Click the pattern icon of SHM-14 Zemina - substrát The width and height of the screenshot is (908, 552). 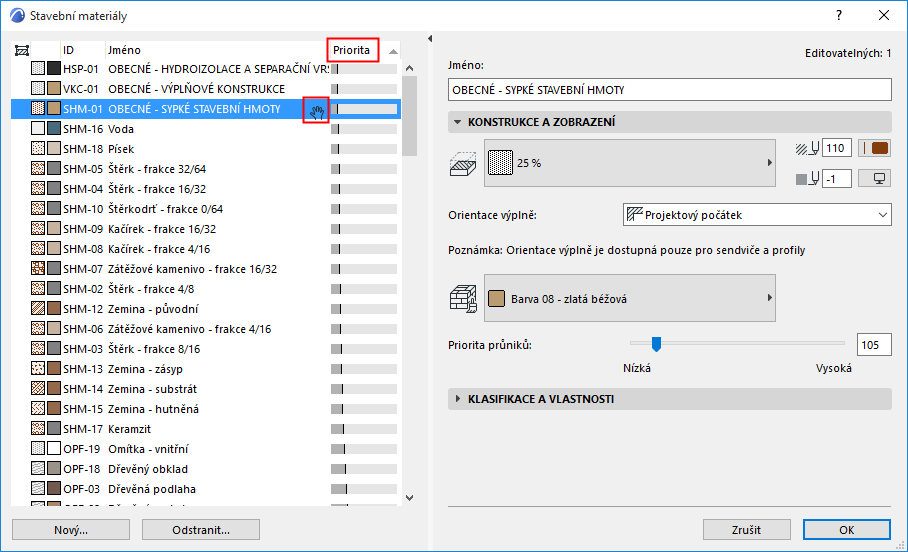pos(38,389)
